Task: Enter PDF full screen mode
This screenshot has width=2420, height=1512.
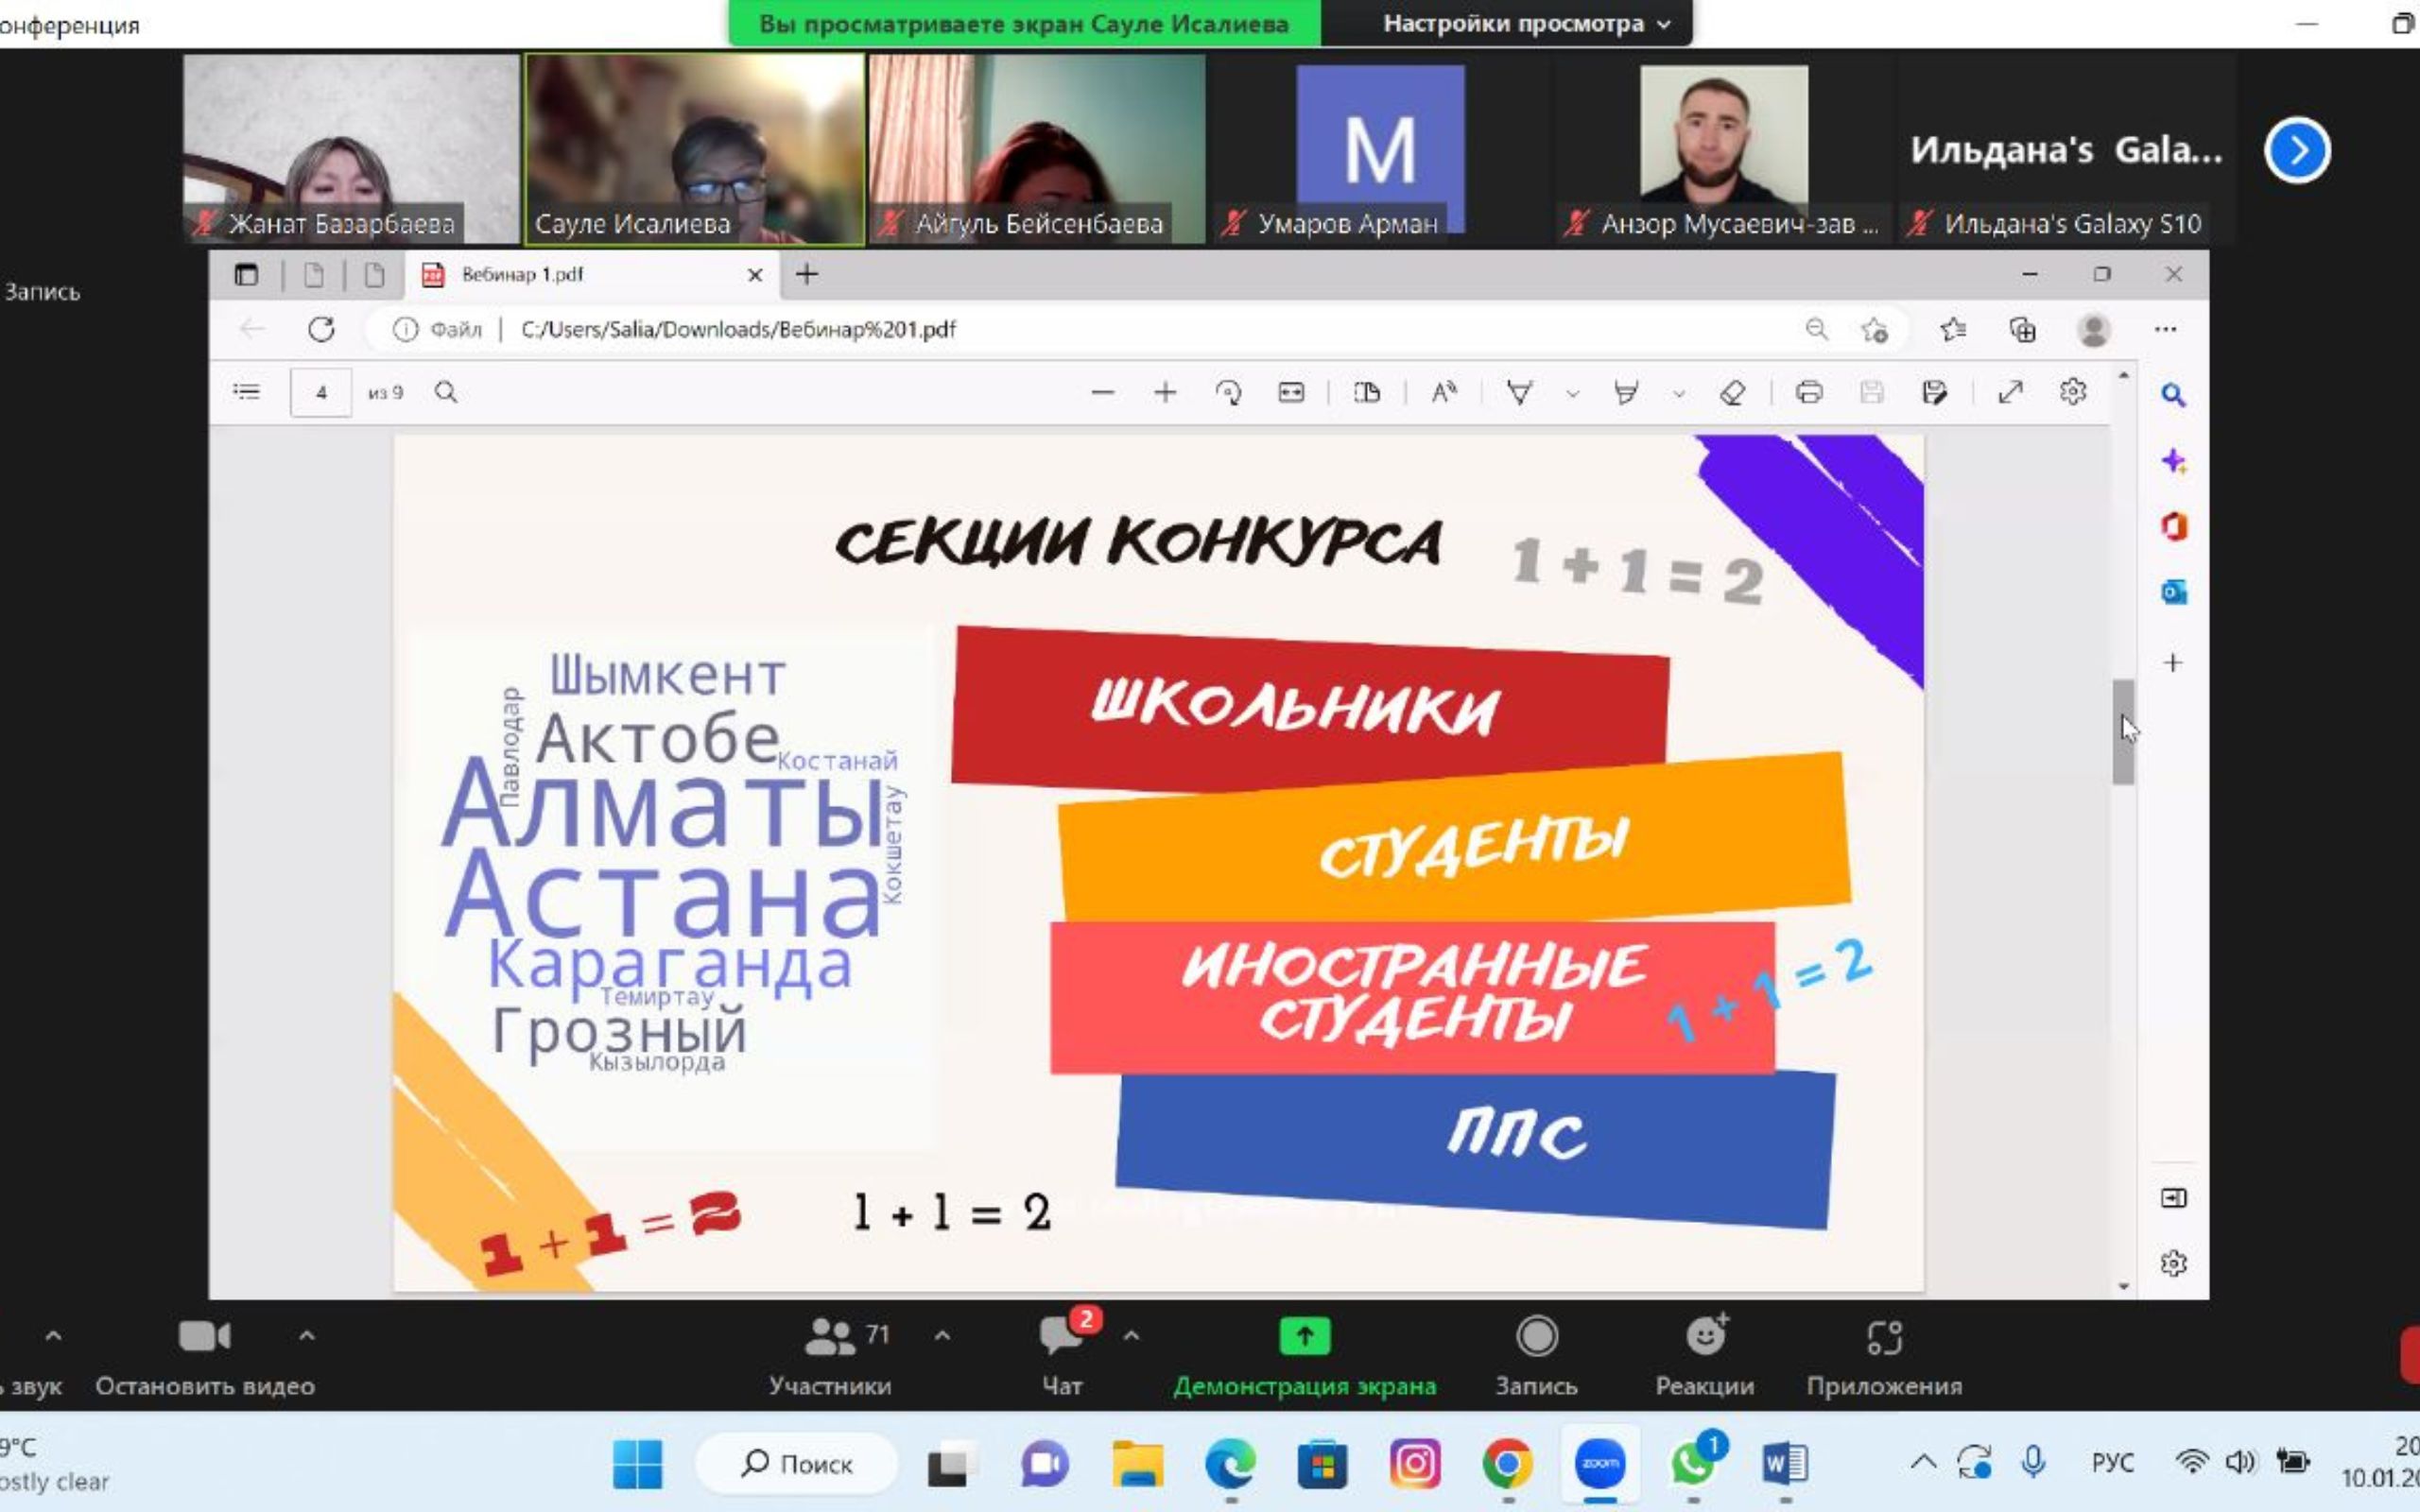Action: point(2010,393)
